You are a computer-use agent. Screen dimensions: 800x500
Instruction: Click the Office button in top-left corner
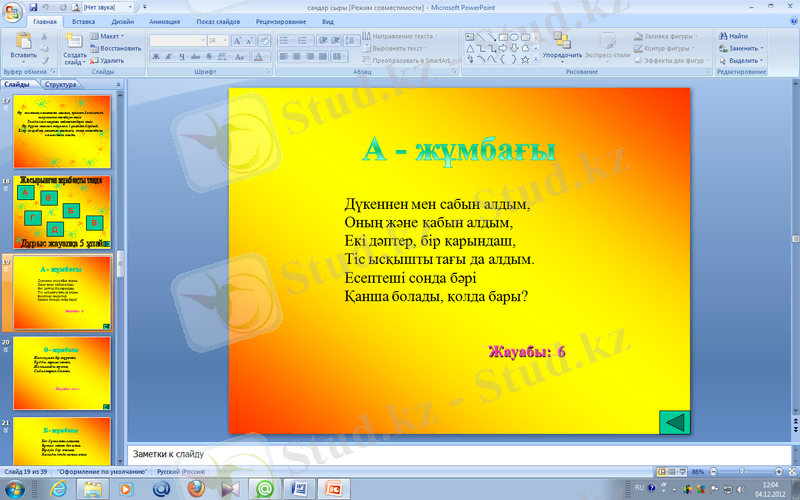pyautogui.click(x=12, y=12)
